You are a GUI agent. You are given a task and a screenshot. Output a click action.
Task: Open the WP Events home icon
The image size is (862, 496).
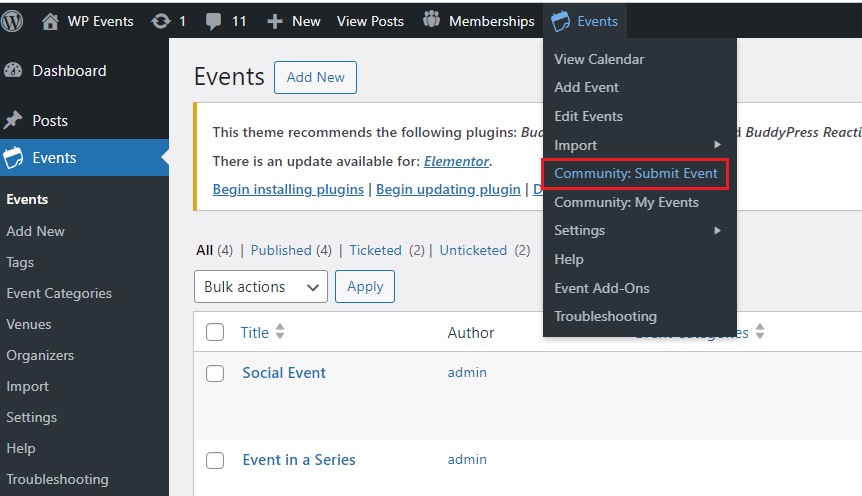tap(50, 21)
